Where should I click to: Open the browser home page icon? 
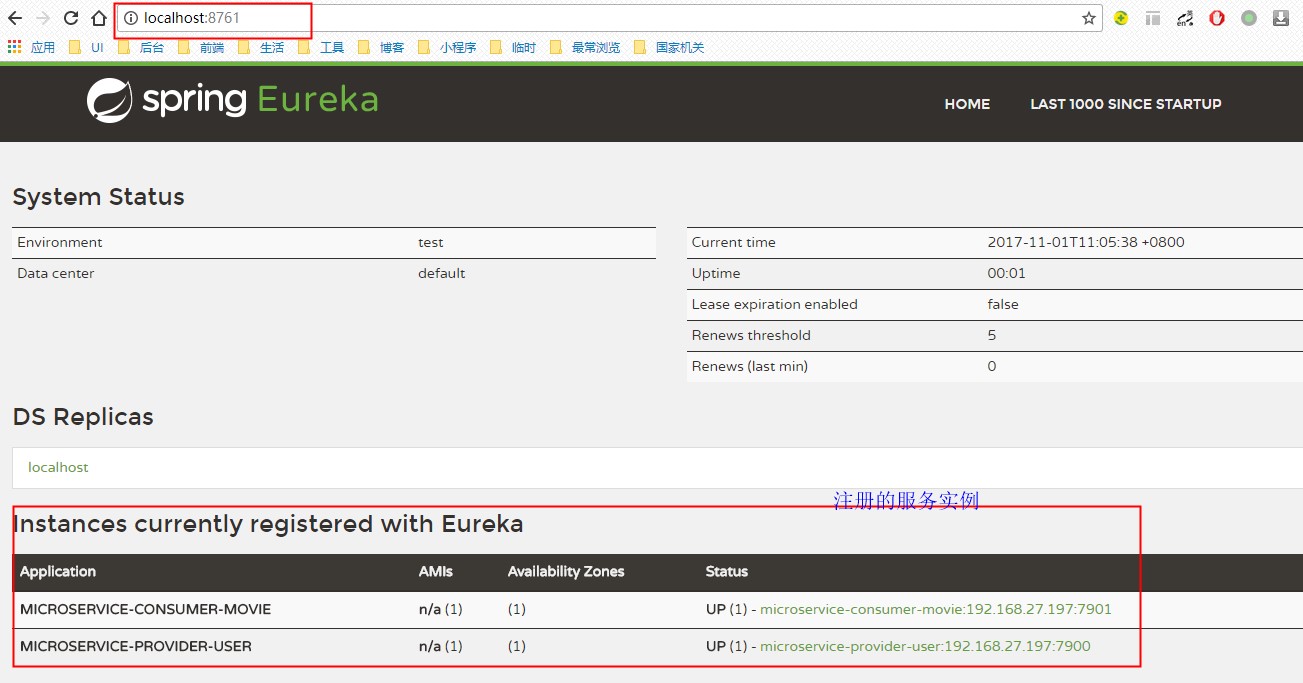[x=98, y=18]
